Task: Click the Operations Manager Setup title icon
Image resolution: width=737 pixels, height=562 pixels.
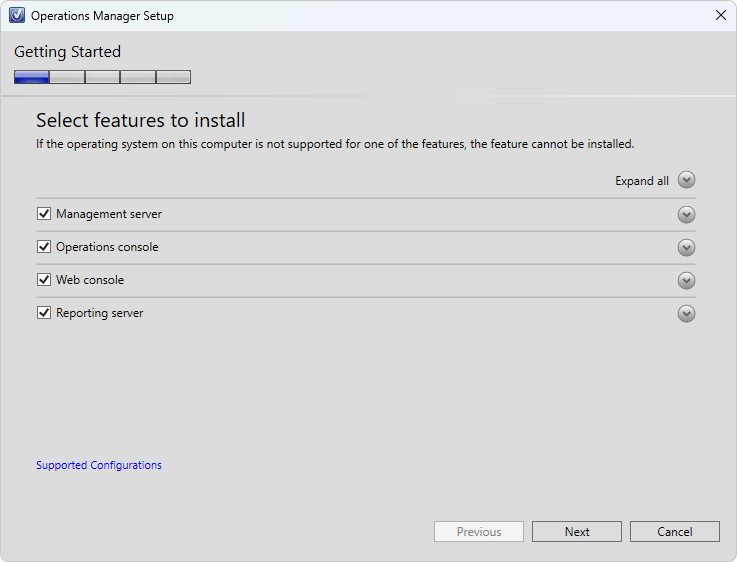Action: pyautogui.click(x=17, y=15)
